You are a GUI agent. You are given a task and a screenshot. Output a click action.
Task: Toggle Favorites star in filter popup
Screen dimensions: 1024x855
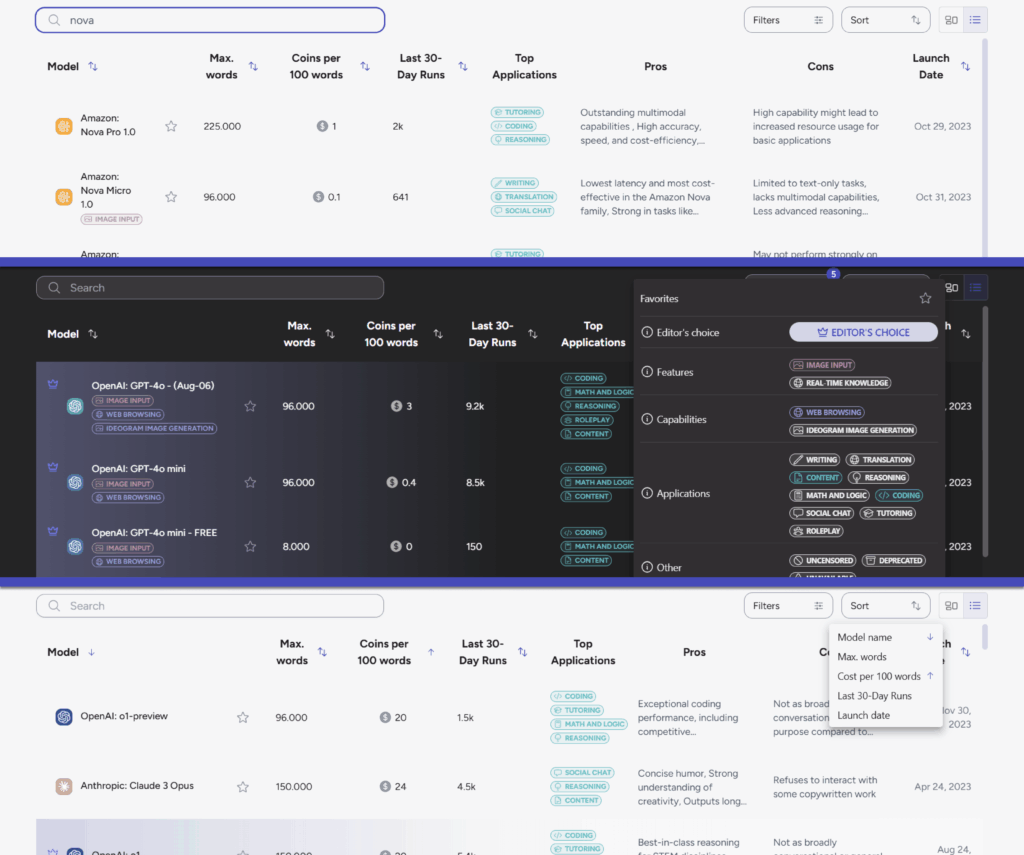click(925, 298)
